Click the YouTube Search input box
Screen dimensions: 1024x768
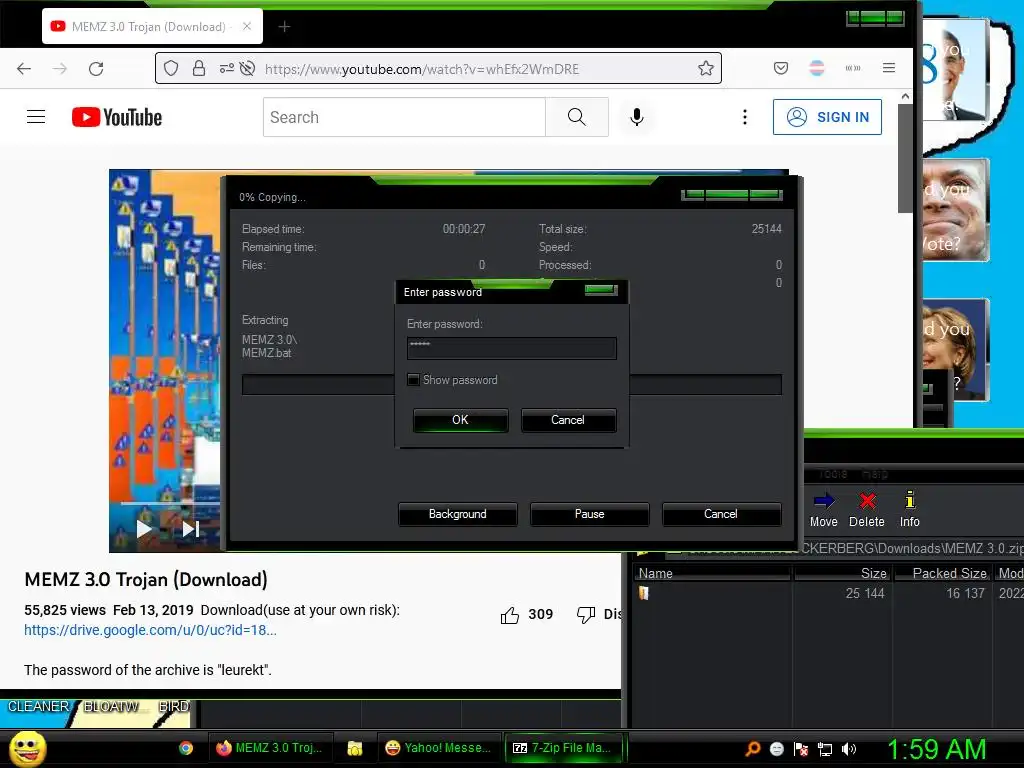coord(404,117)
